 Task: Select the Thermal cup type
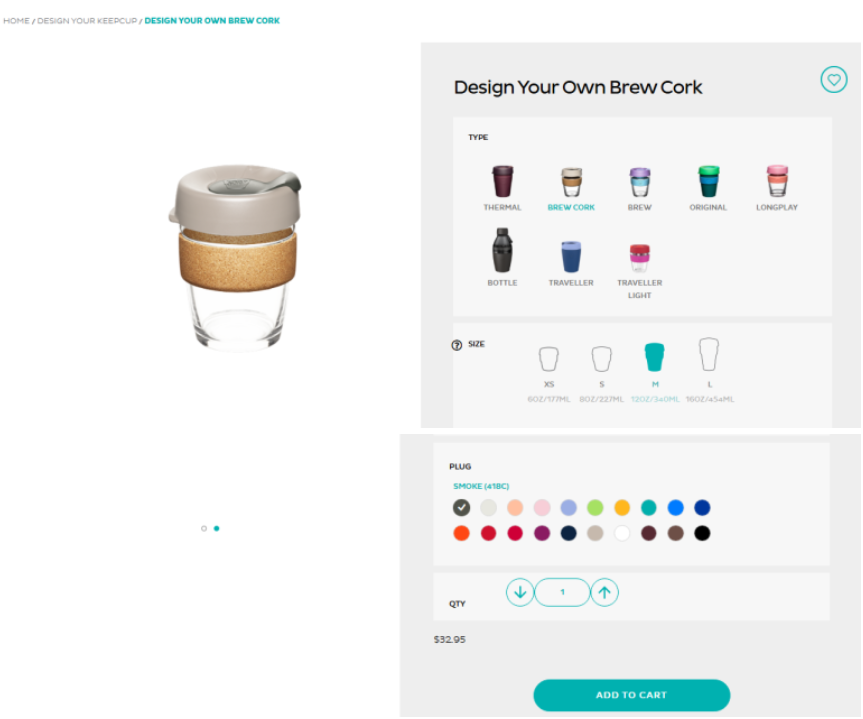[502, 188]
